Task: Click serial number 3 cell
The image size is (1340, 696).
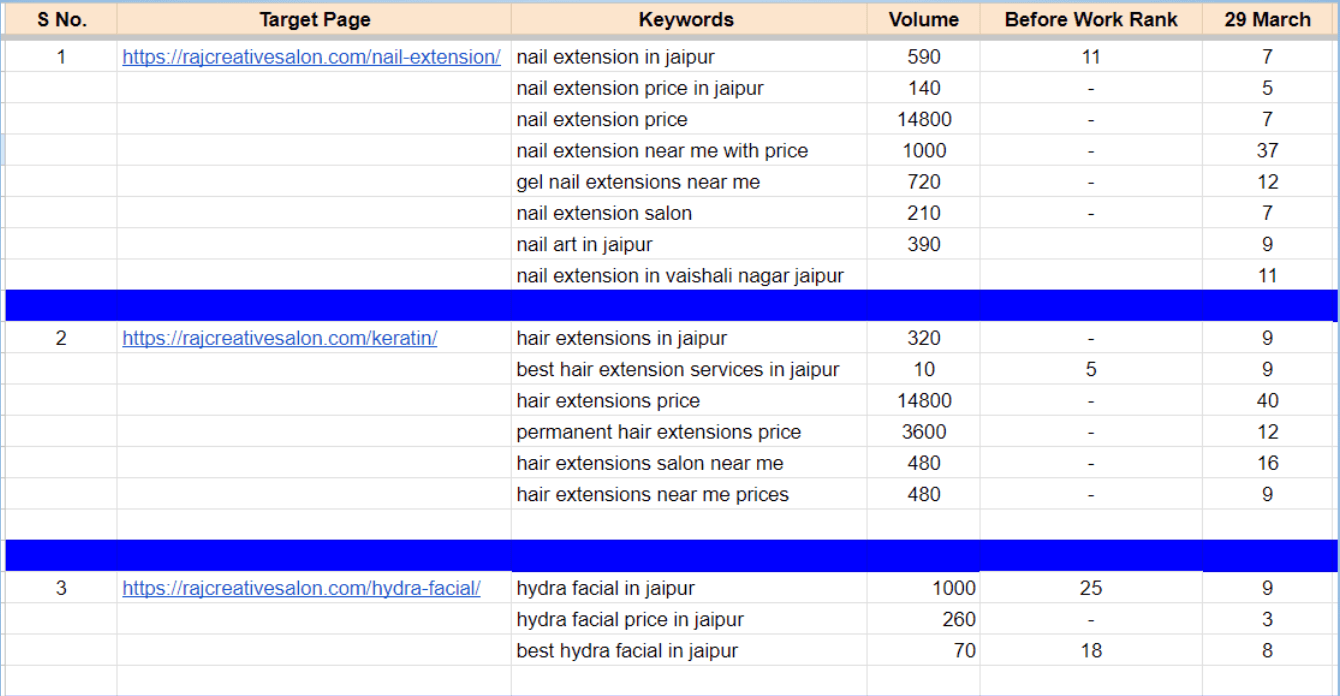Action: (61, 588)
